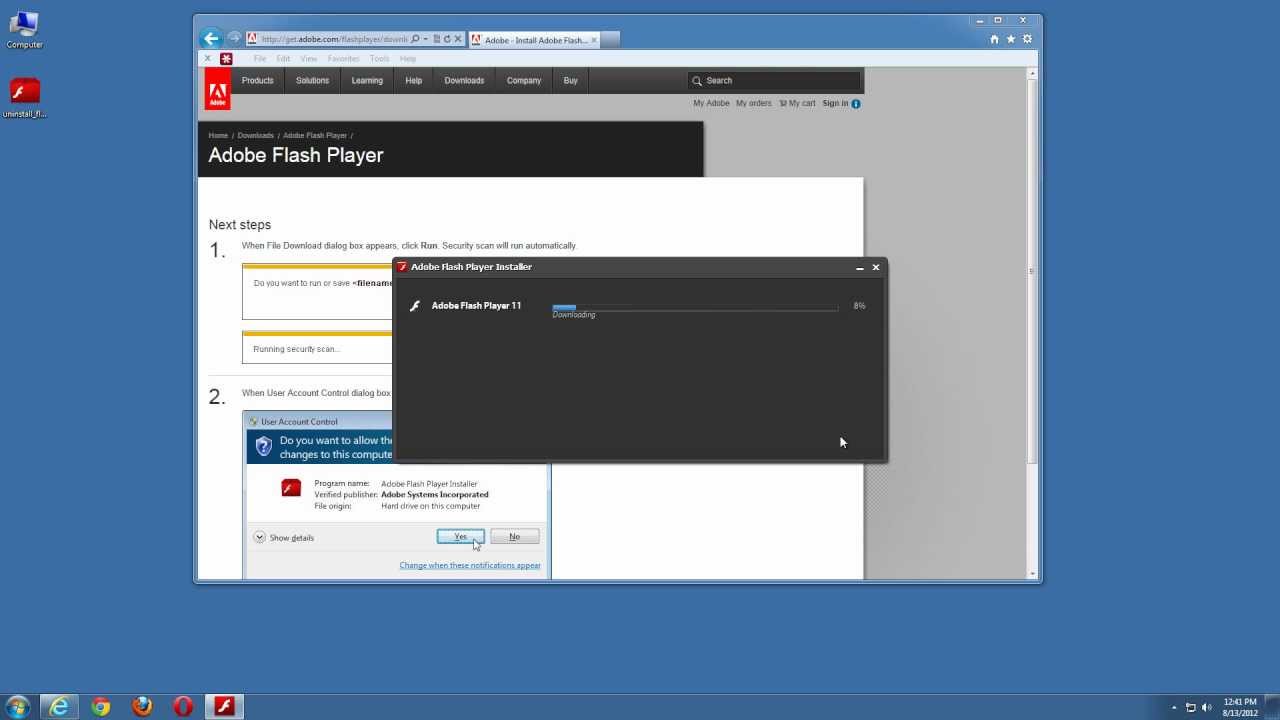Viewport: 1280px width, 720px height.
Task: Open address bar dropdown arrow
Action: pyautogui.click(x=425, y=39)
